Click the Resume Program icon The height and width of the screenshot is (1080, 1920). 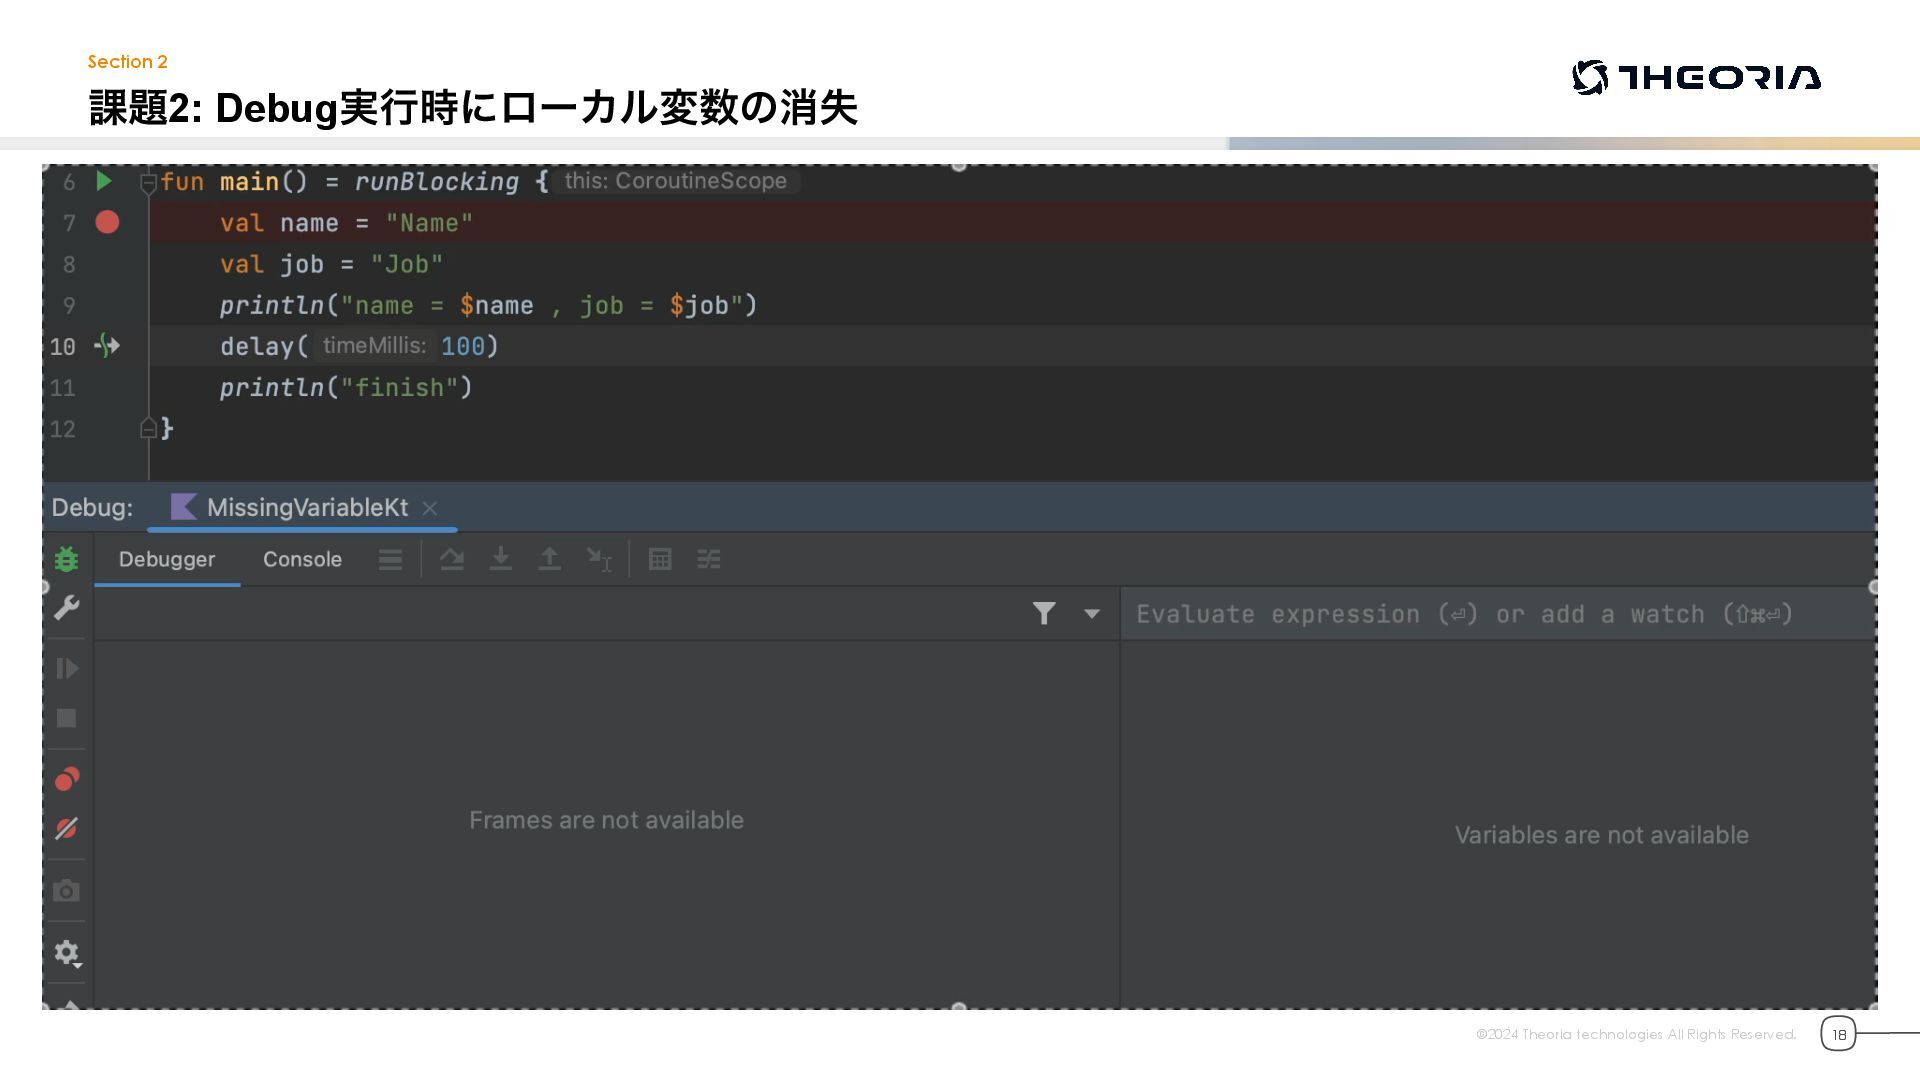[x=66, y=668]
